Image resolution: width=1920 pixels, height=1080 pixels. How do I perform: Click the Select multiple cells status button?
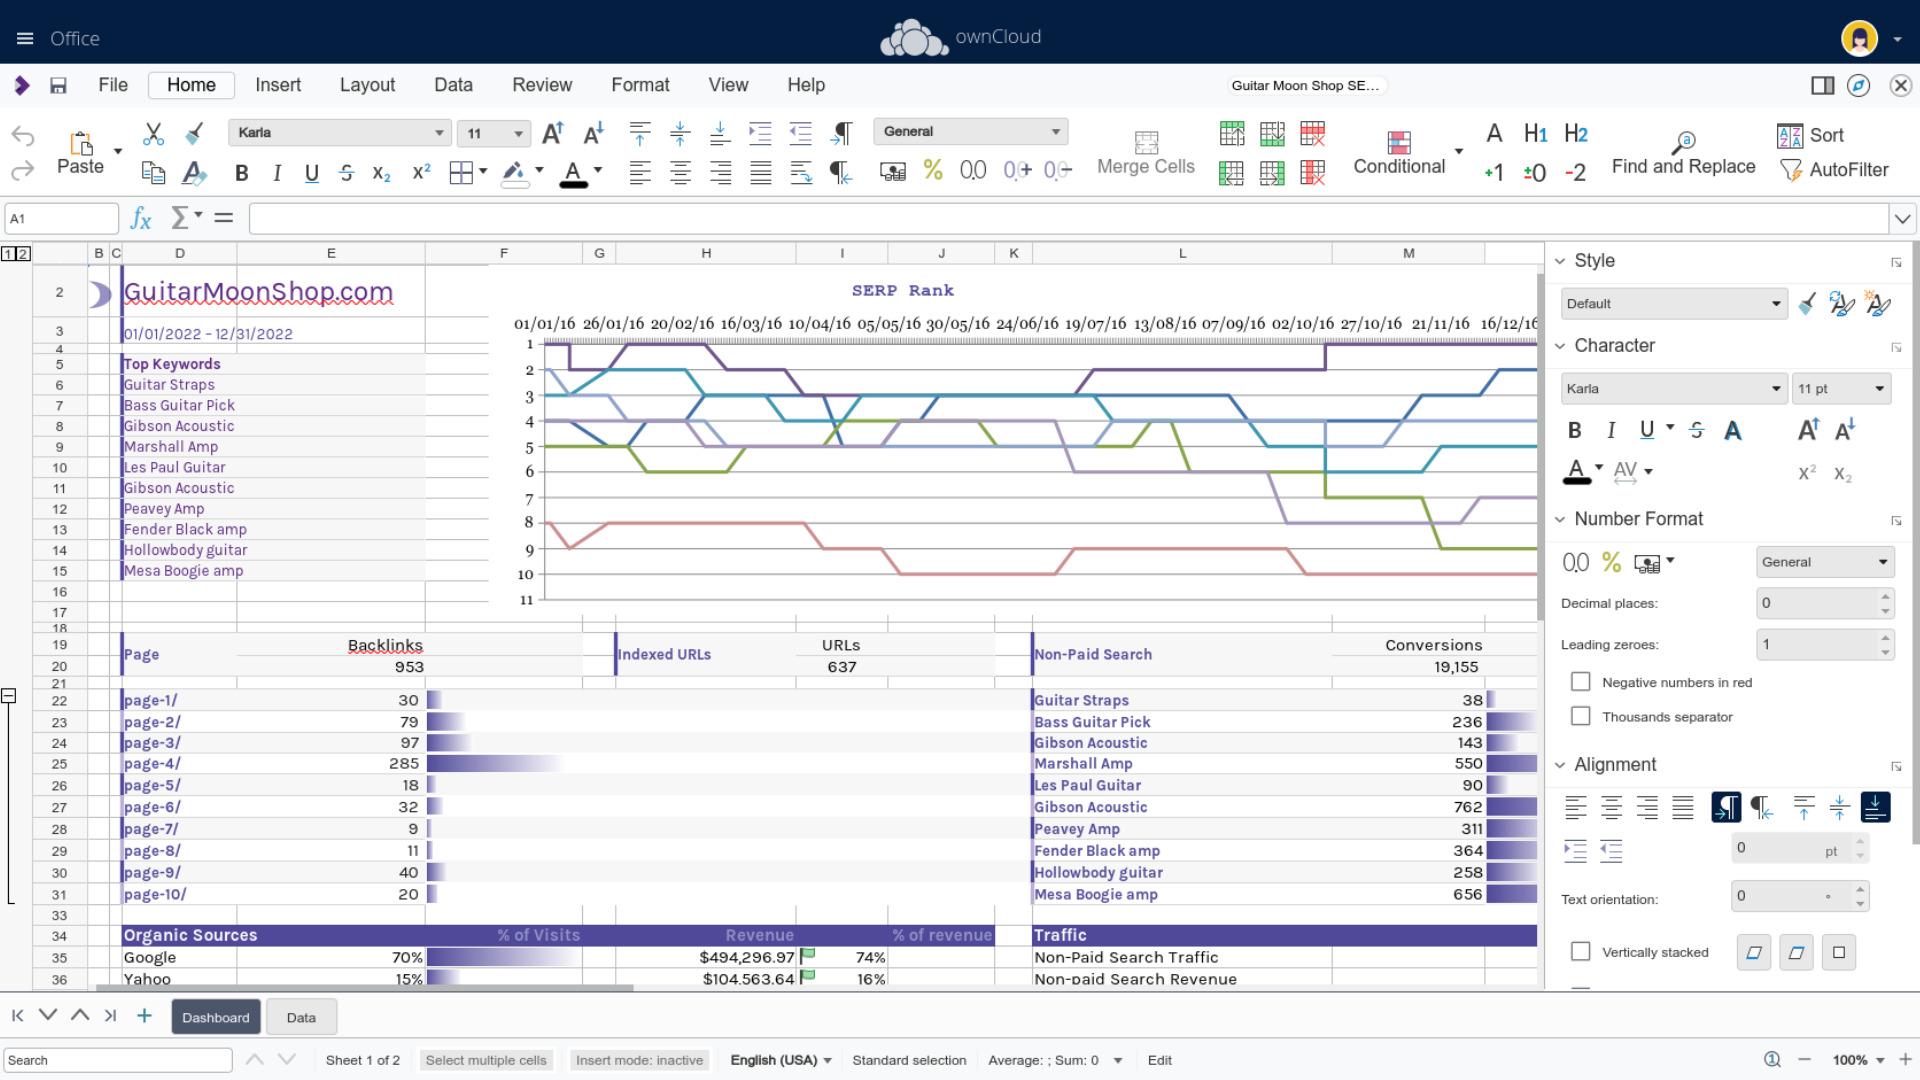coord(486,1060)
